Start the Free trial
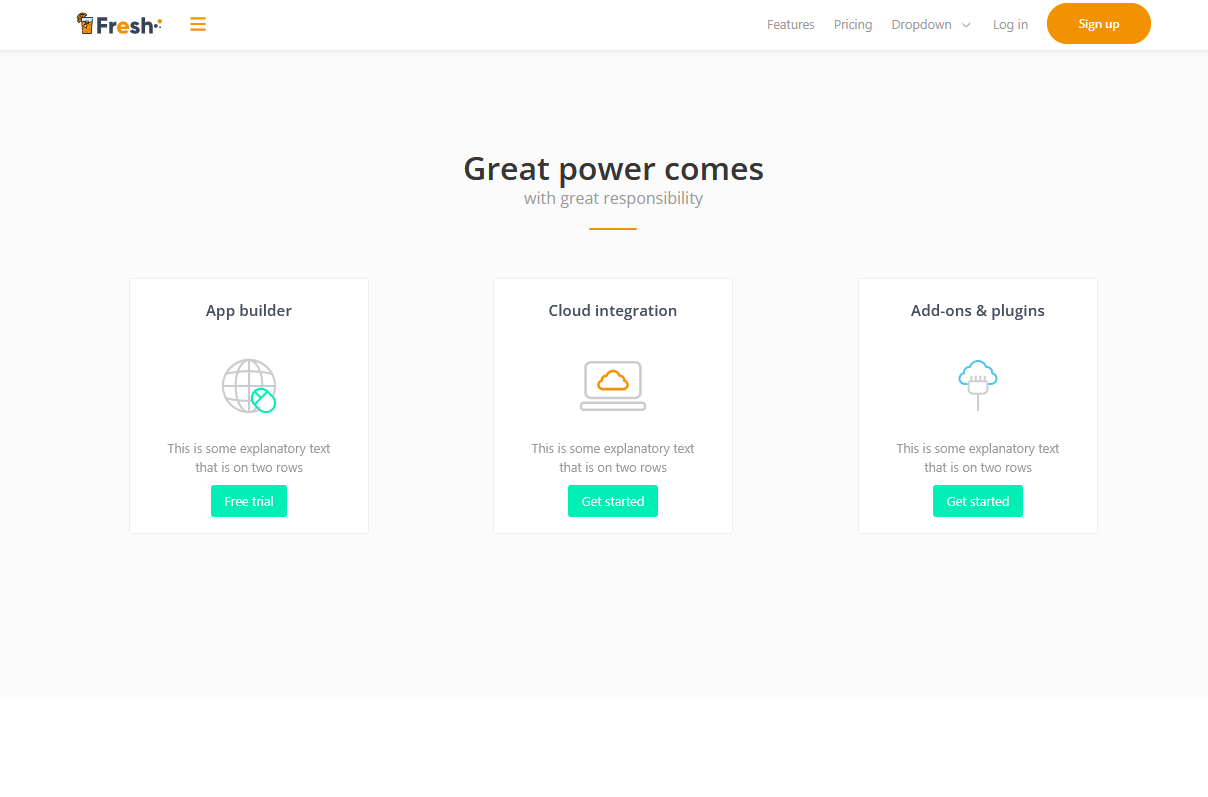This screenshot has width=1208, height=797. [x=249, y=501]
